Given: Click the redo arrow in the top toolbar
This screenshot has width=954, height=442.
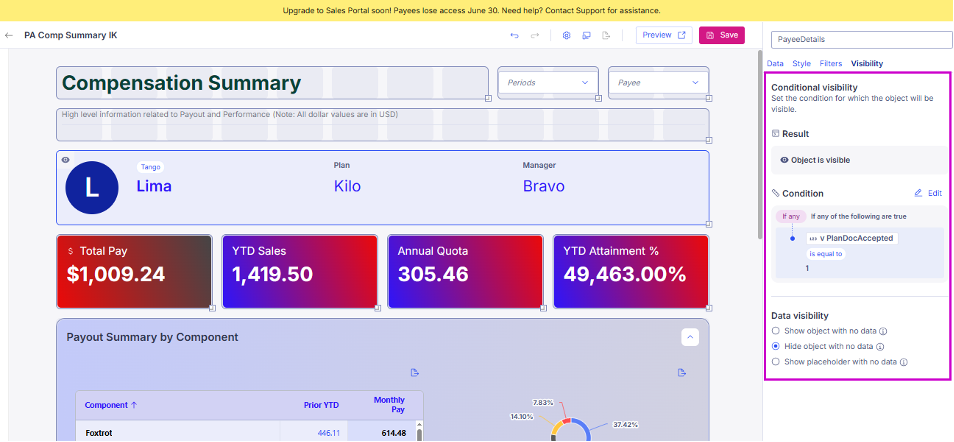Looking at the screenshot, I should (535, 35).
